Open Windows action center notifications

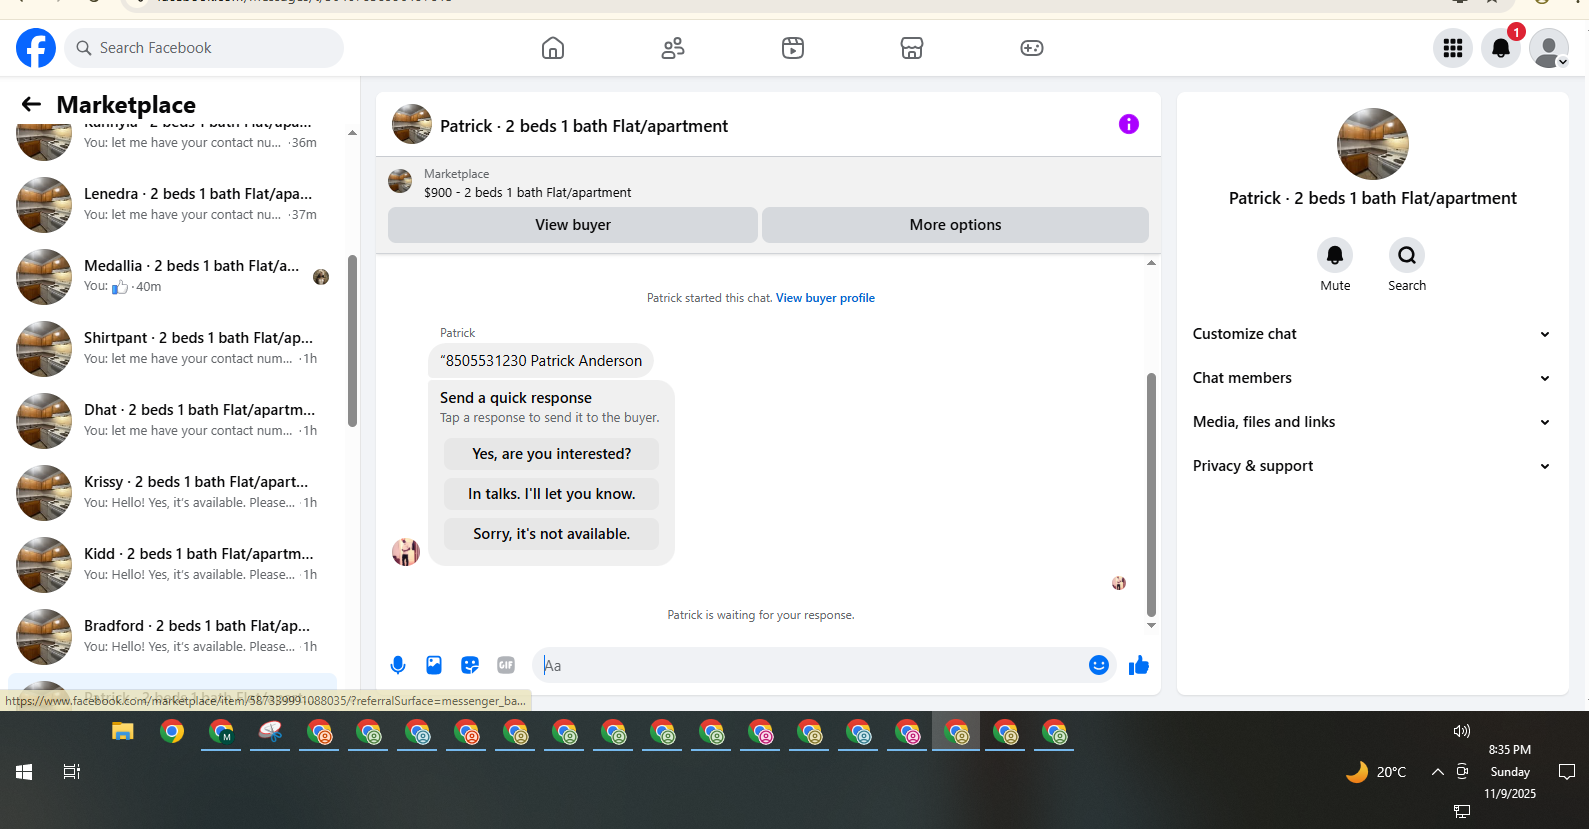[x=1567, y=771]
